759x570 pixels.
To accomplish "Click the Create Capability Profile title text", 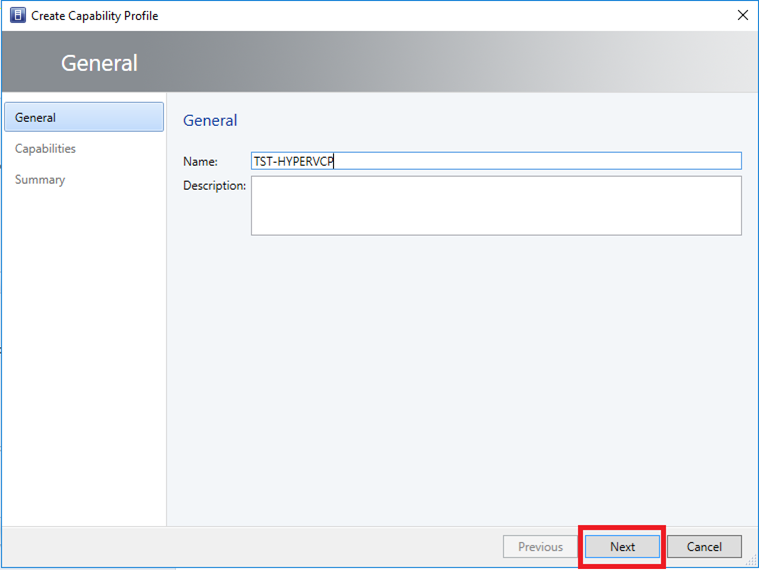I will (95, 16).
